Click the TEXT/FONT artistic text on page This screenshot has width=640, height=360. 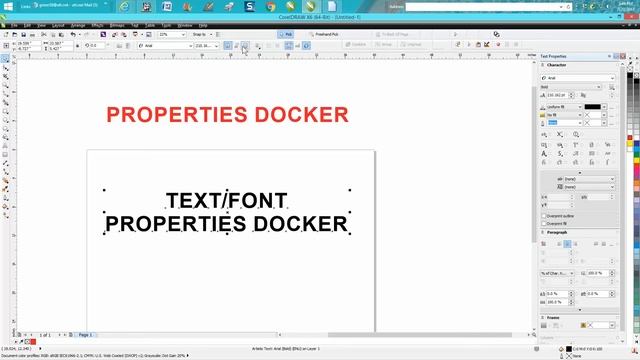click(227, 201)
